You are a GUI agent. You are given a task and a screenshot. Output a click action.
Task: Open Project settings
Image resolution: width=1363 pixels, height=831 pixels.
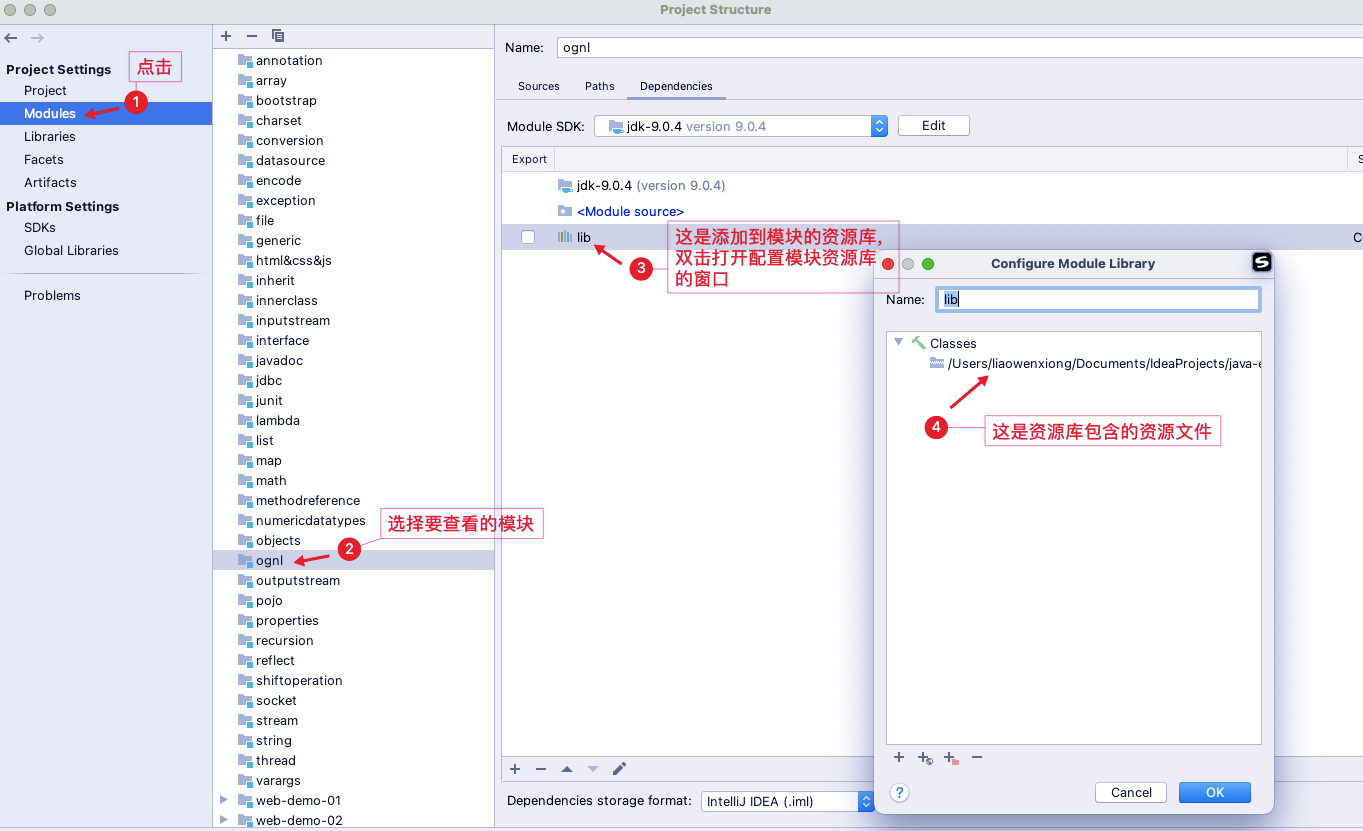[x=45, y=90]
